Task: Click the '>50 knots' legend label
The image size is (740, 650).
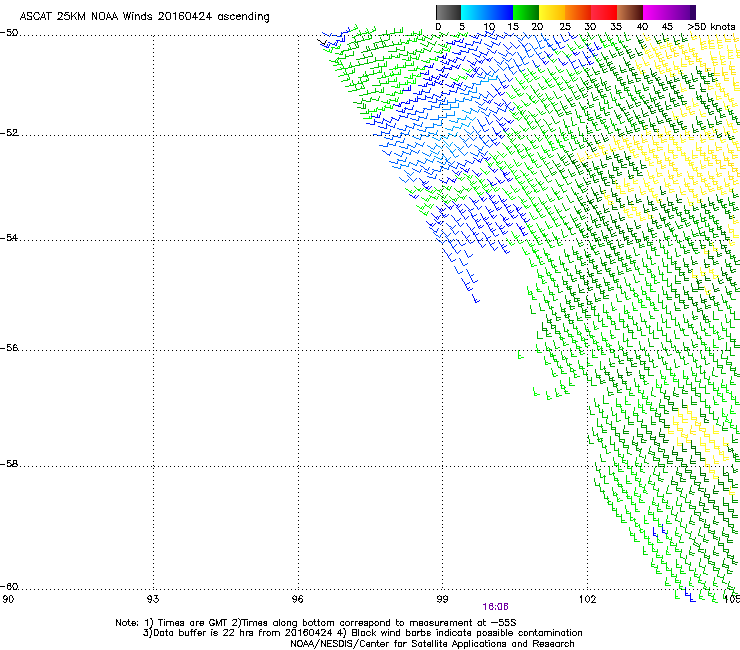Action: click(711, 27)
